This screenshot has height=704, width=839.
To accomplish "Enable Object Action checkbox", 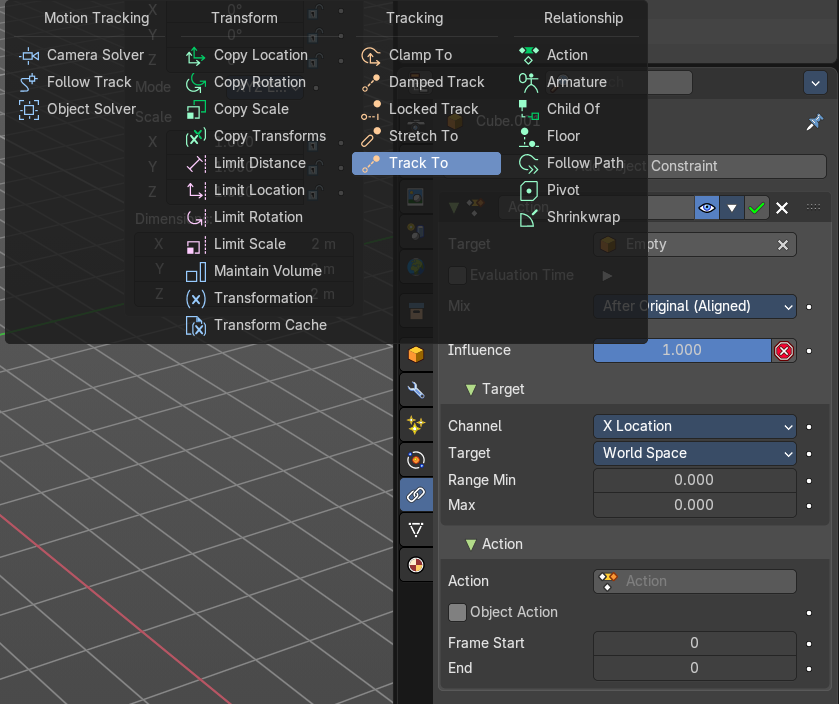I will [x=457, y=613].
